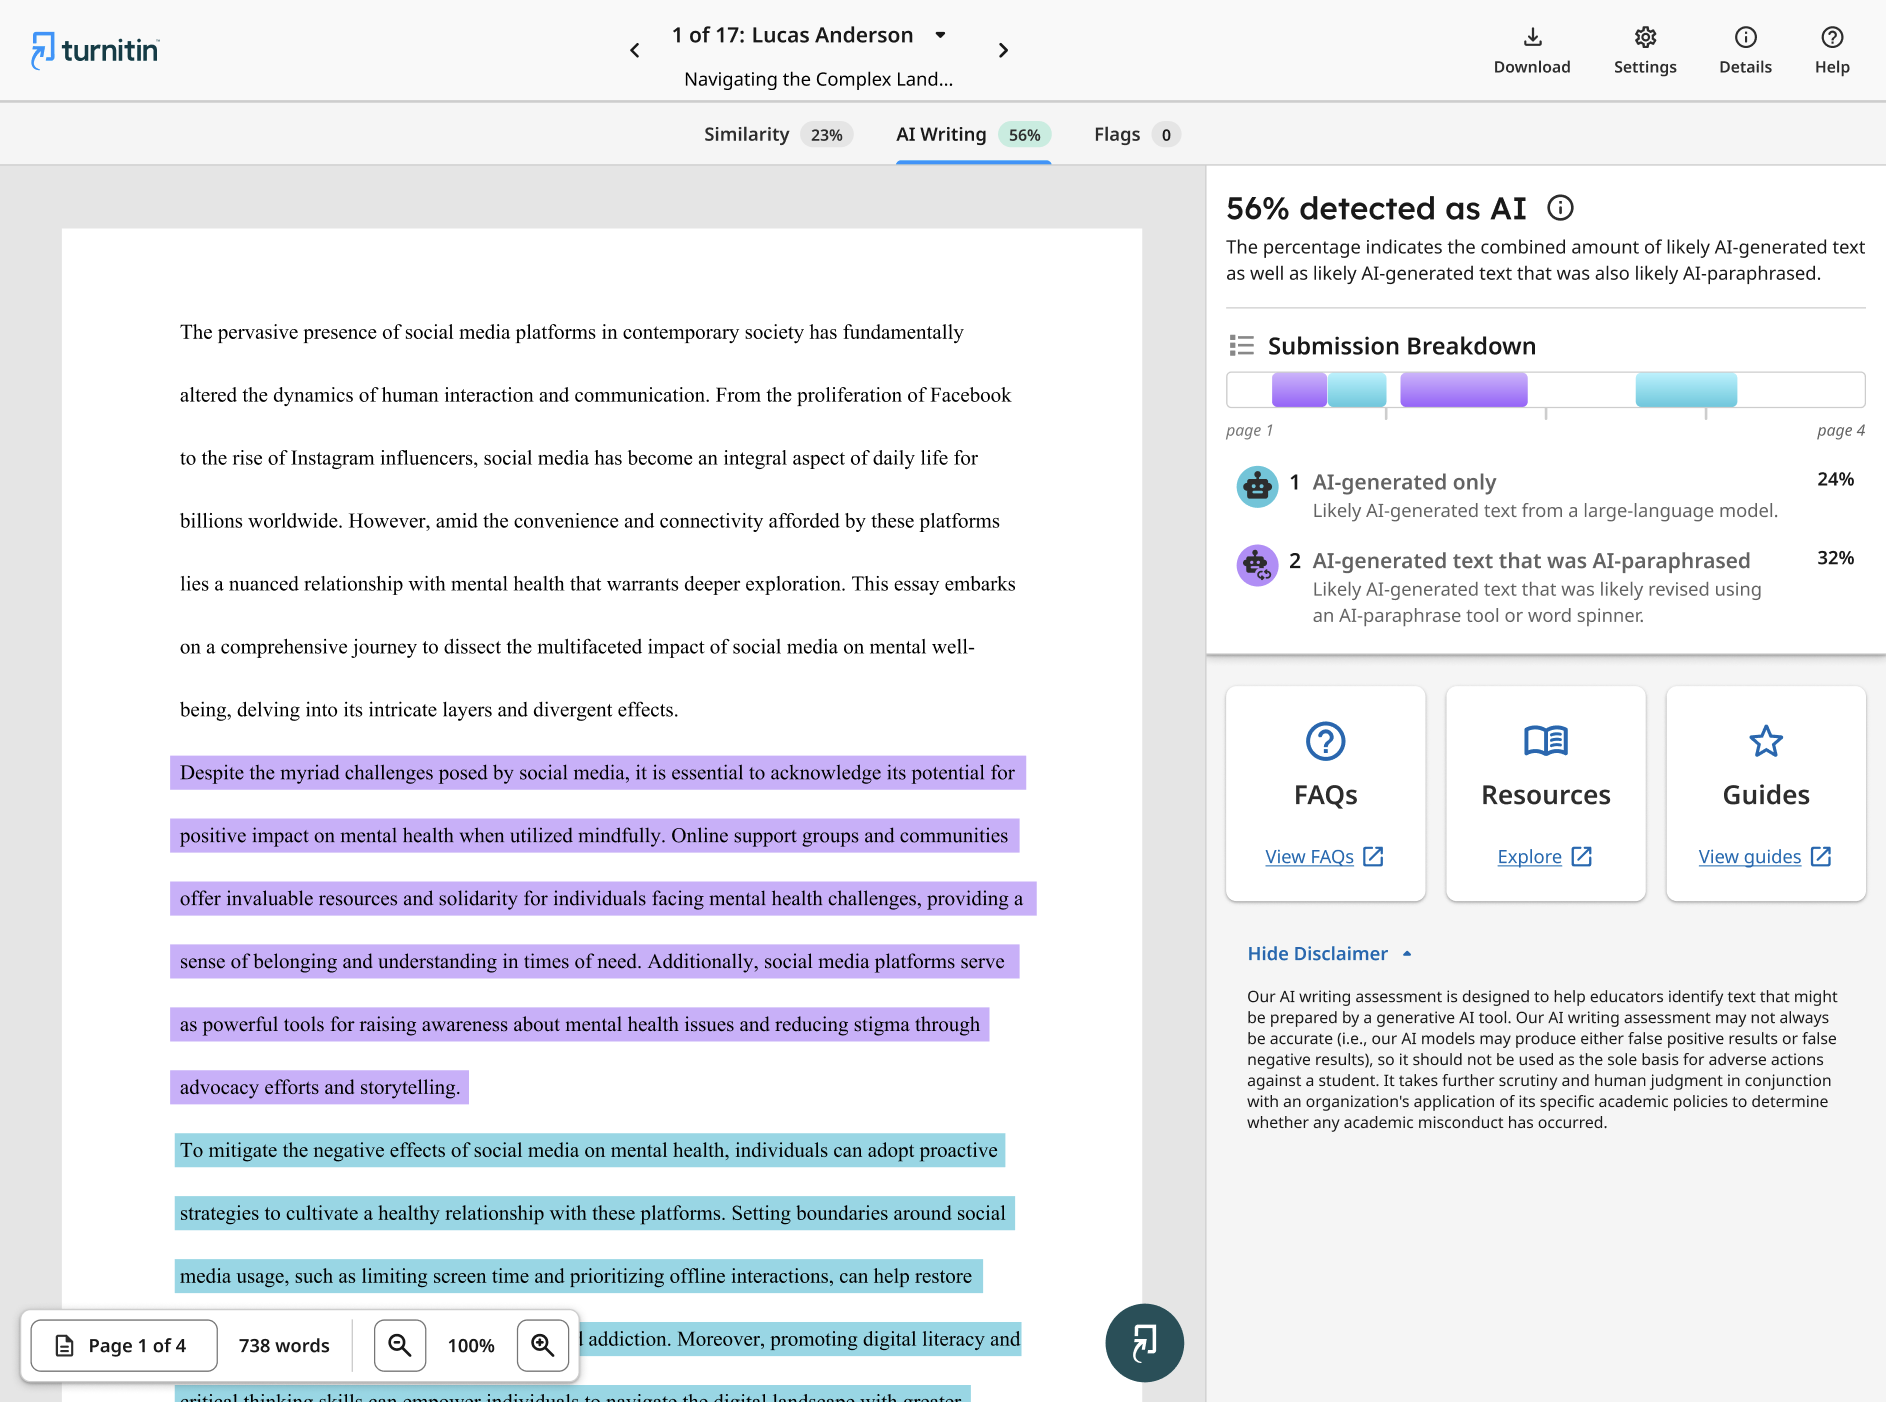Click the Submission Breakdown list icon

1241,345
